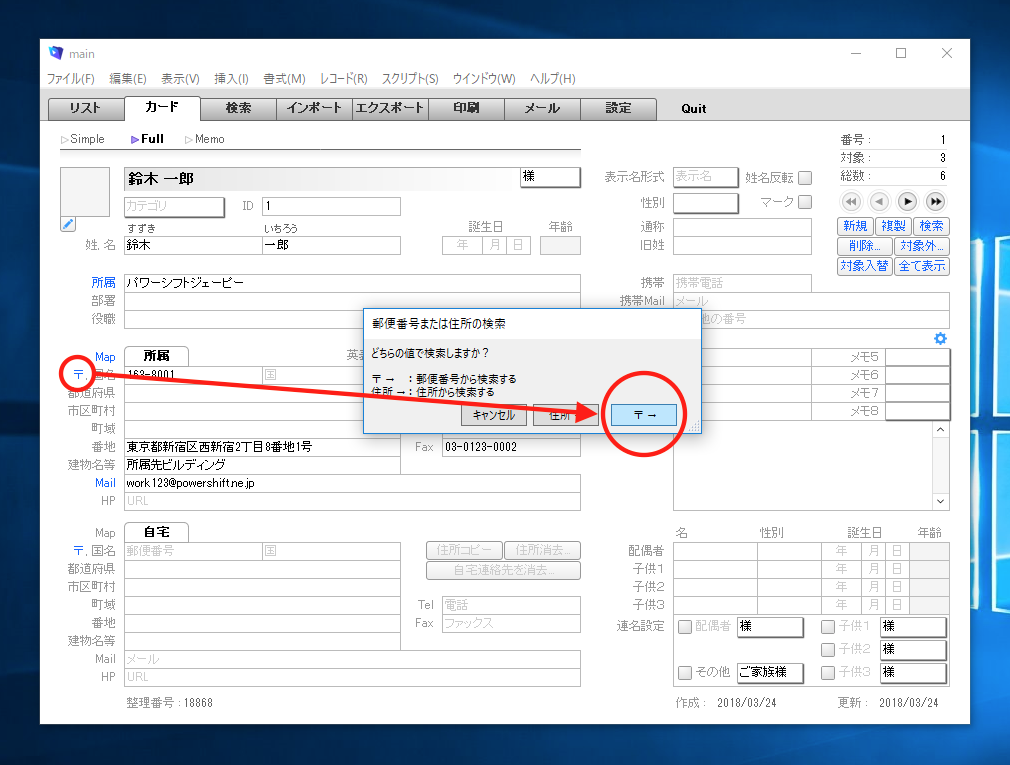The height and width of the screenshot is (765, 1010).
Task: Click the 〒 postal icon in 自宅 section
Action: click(78, 550)
